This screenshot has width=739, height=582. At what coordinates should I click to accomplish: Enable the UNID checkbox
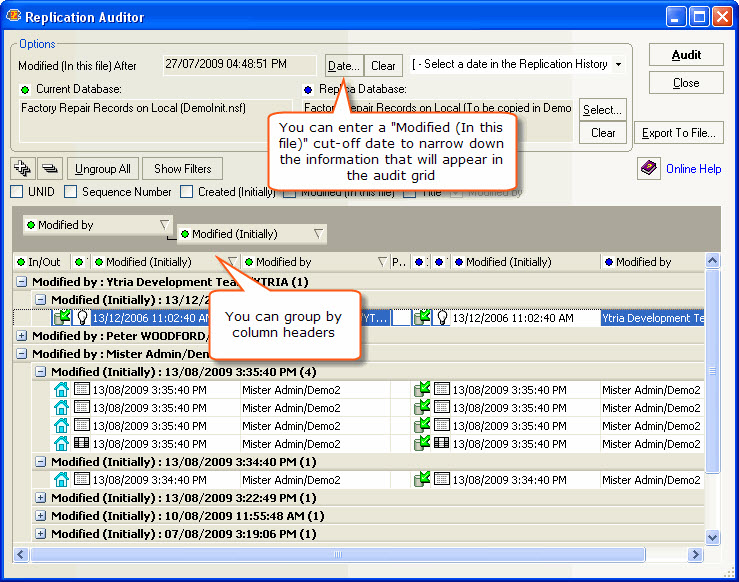tap(17, 192)
